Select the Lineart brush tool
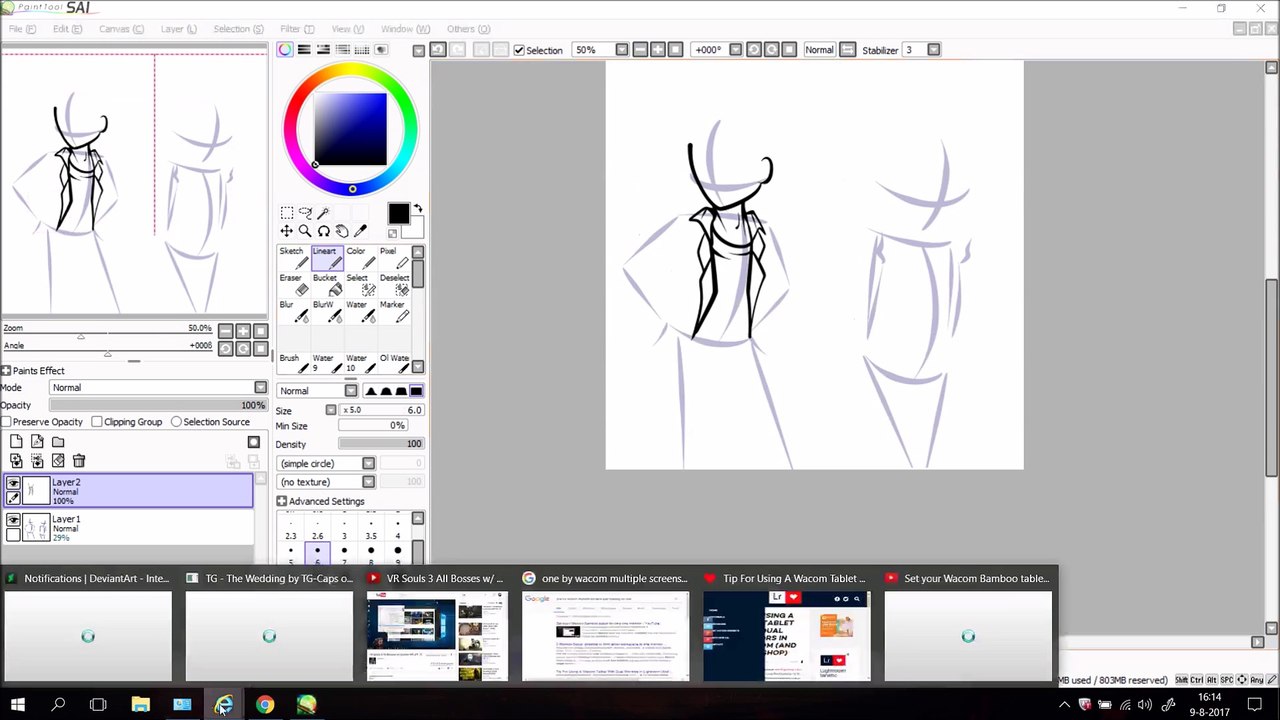 (x=326, y=258)
